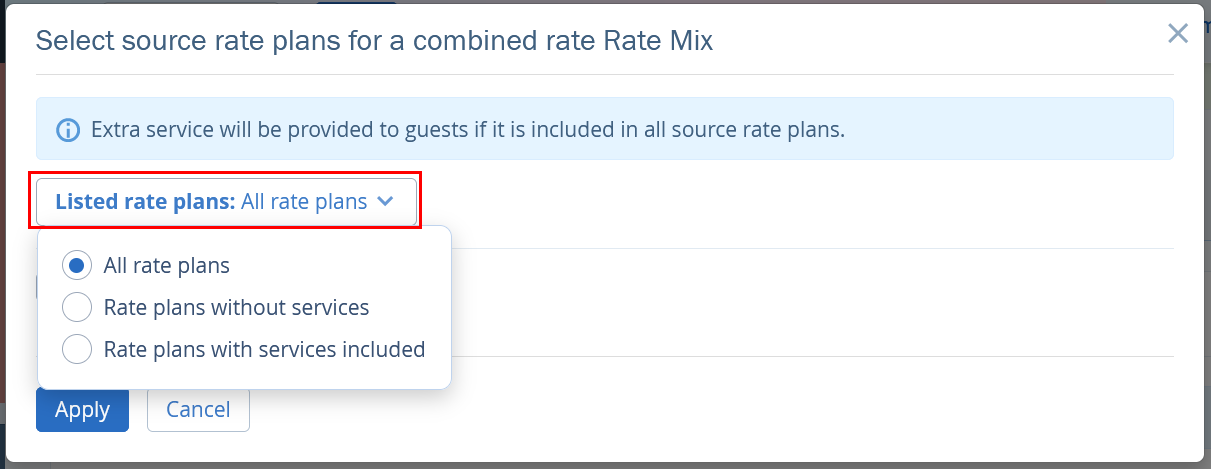This screenshot has height=469, width=1211.
Task: Click the bold 'Listed rate plans:' label
Action: pos(145,202)
